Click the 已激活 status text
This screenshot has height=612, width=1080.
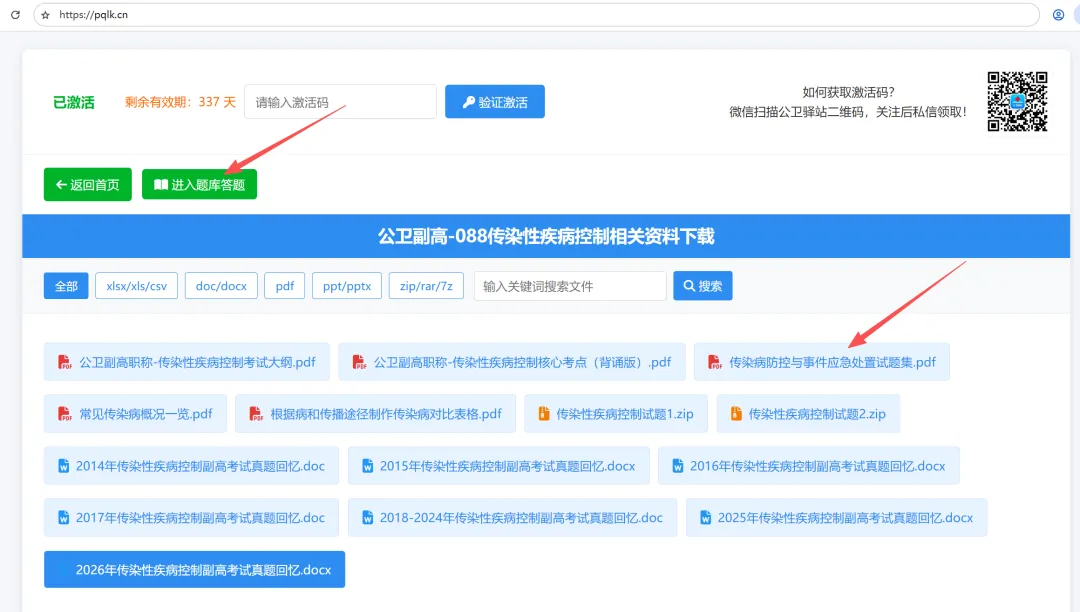tap(74, 103)
